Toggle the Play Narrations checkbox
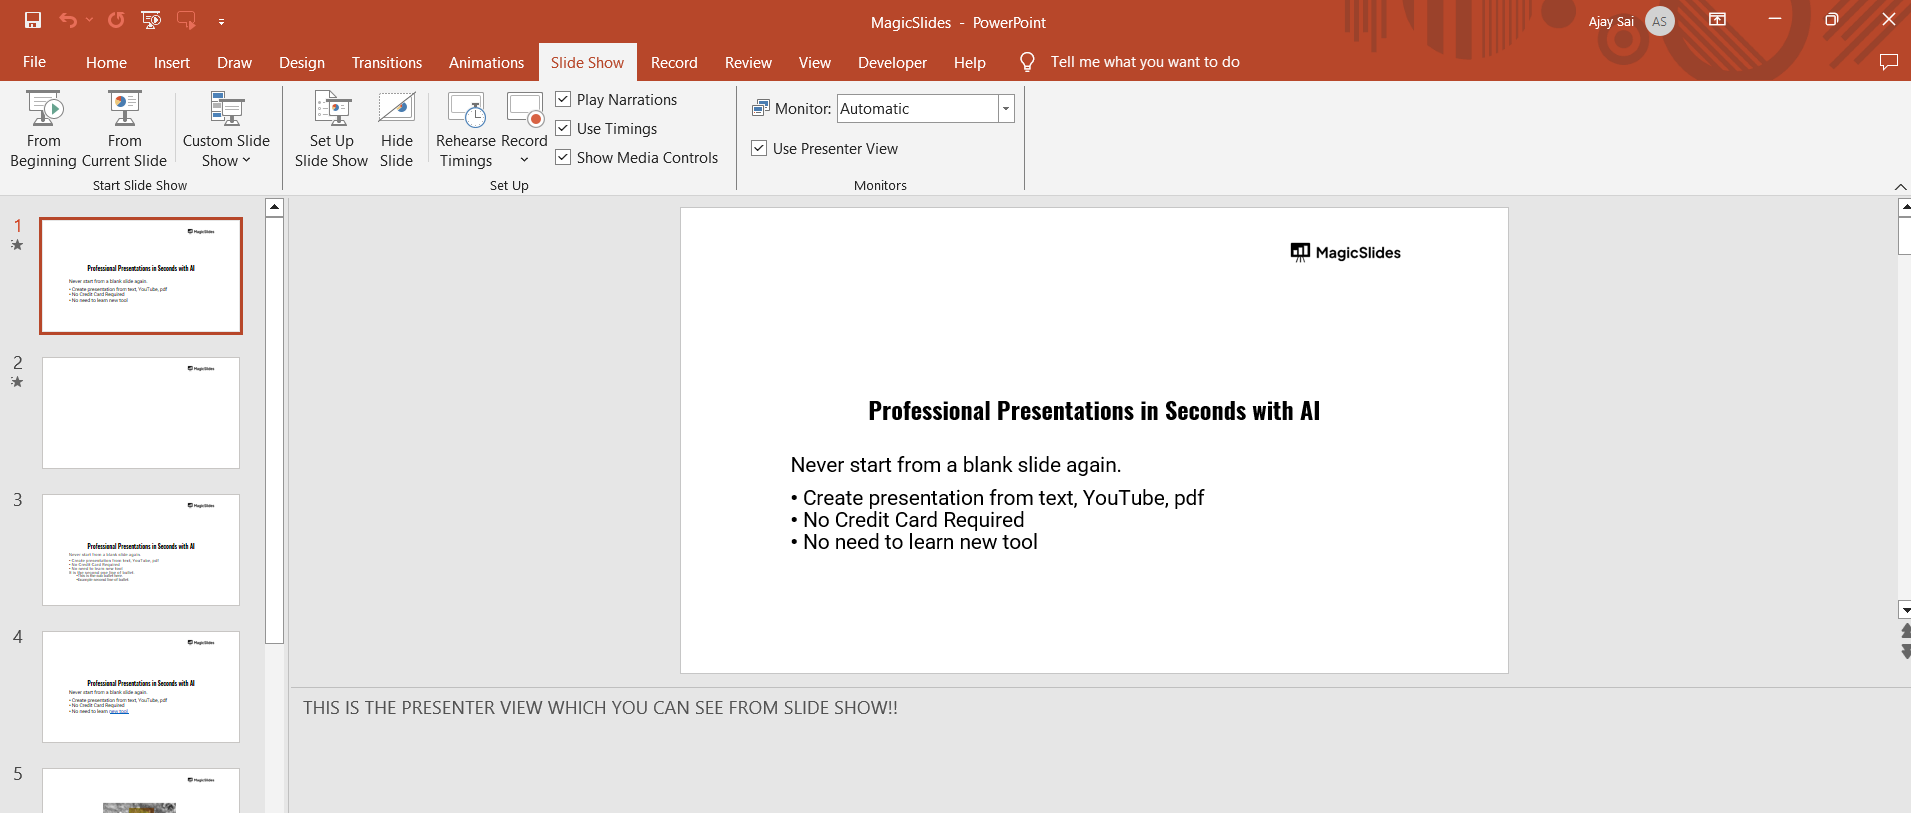 click(x=563, y=99)
